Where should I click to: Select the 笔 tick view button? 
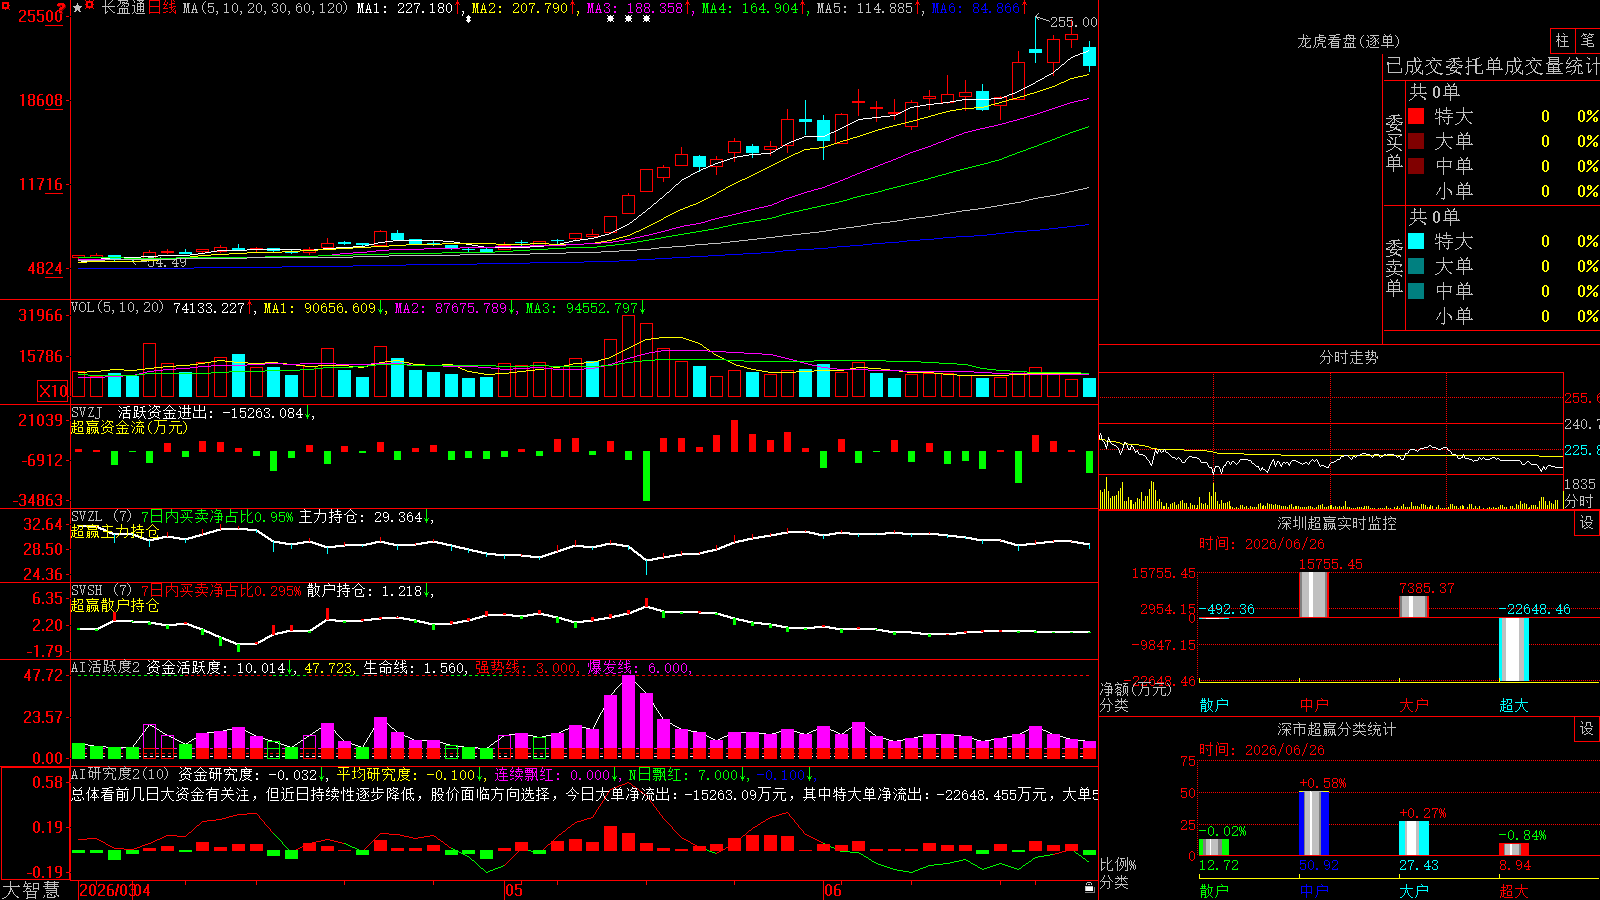point(1587,41)
